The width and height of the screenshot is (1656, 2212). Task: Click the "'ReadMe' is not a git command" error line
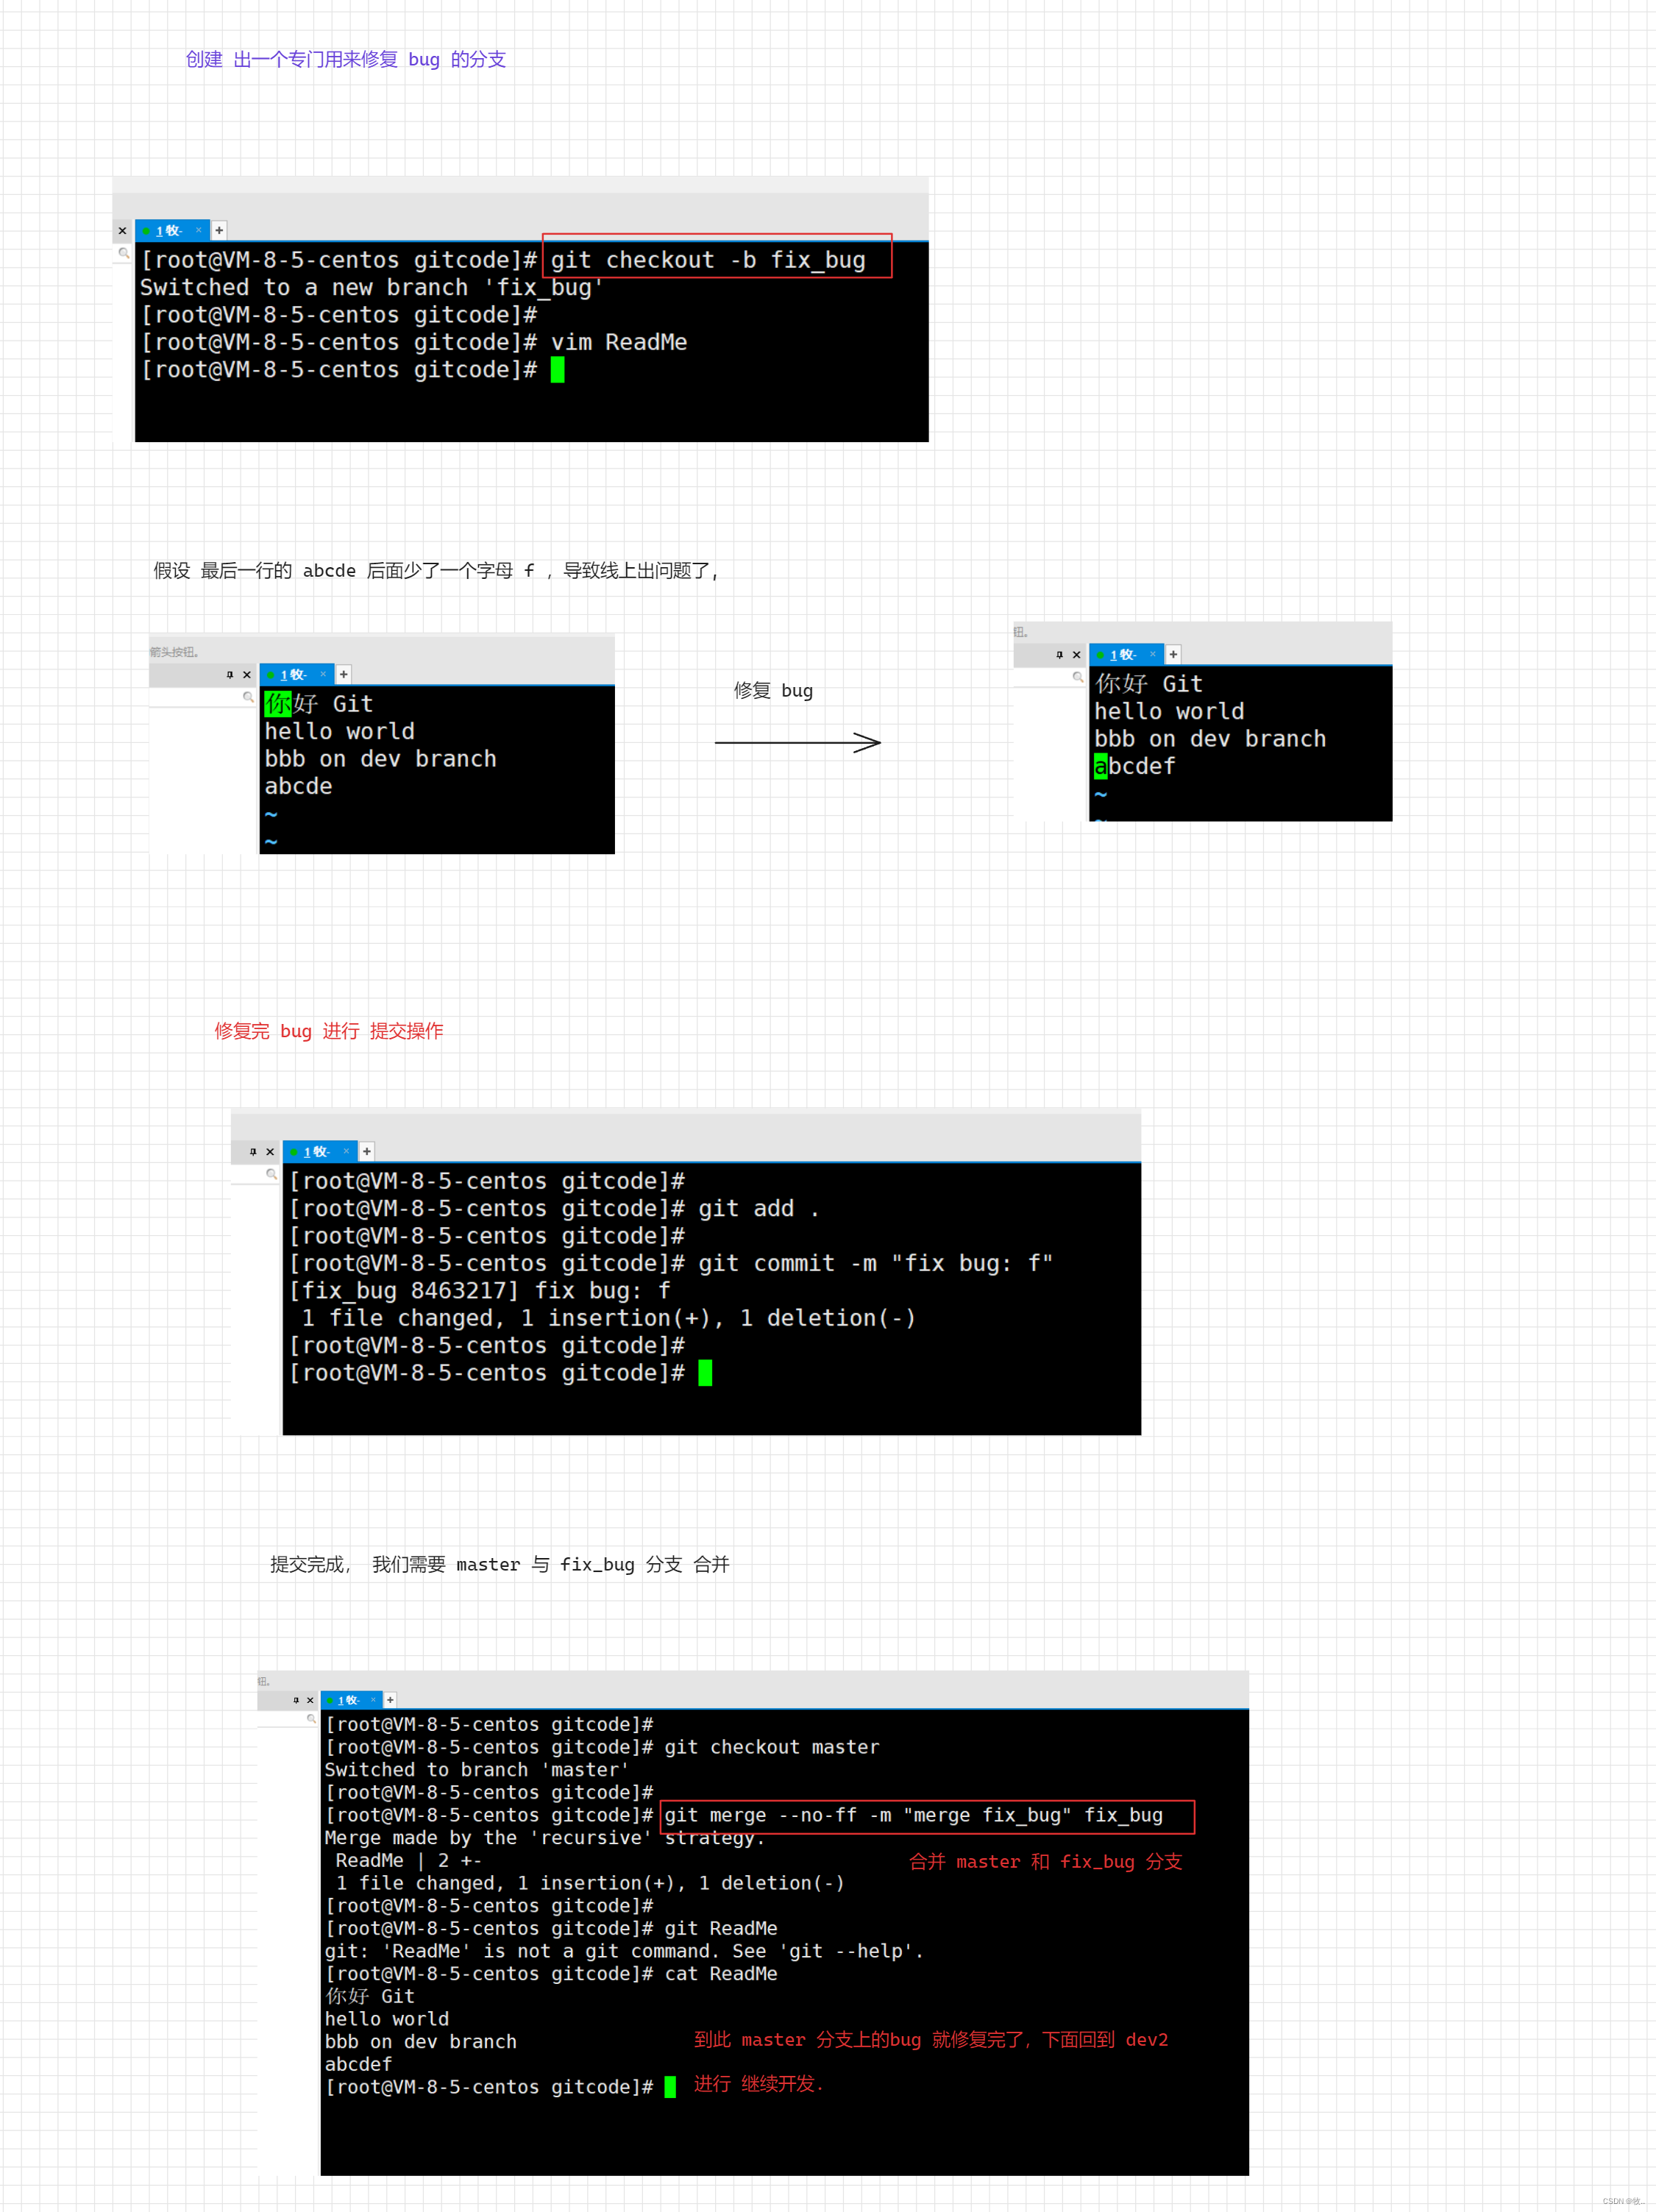624,1951
